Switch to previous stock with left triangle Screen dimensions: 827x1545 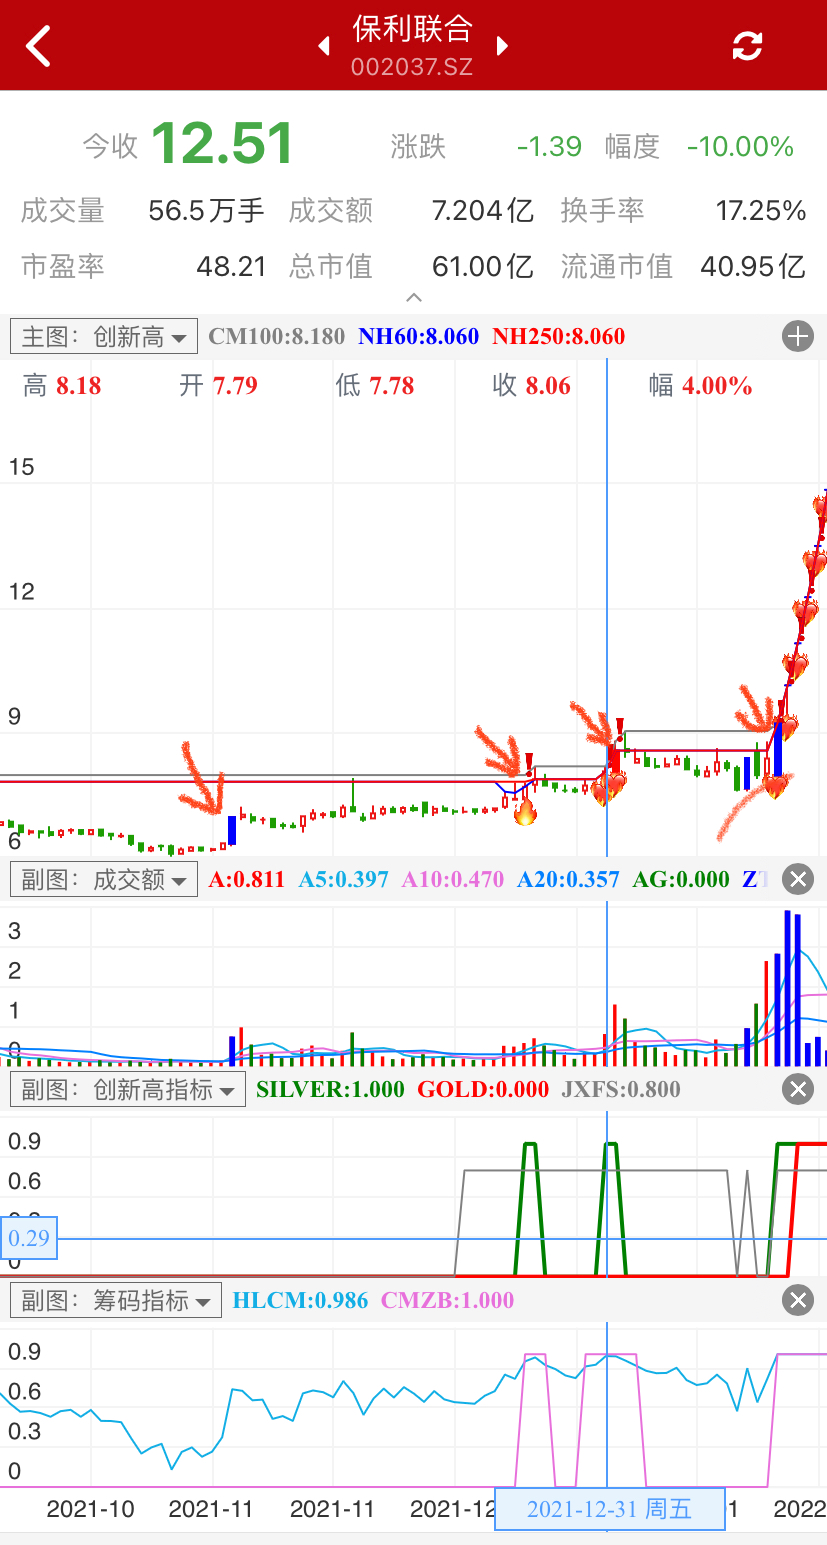coord(323,46)
